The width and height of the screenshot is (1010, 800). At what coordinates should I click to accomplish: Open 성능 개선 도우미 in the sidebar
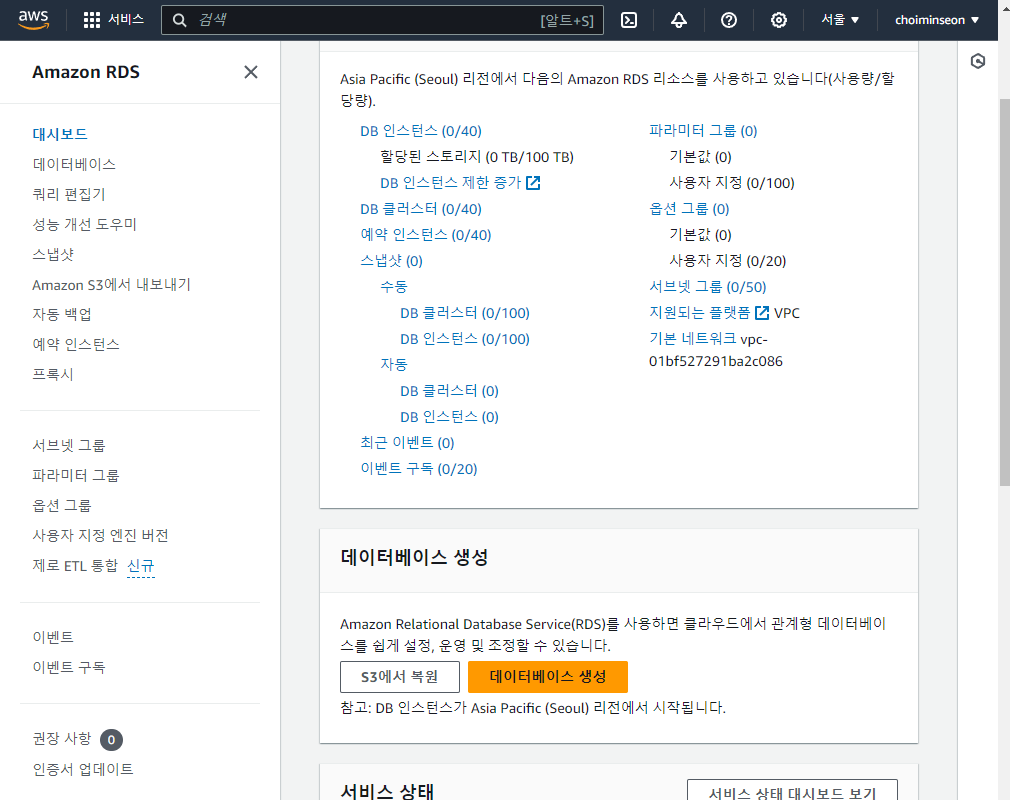pyautogui.click(x=84, y=224)
